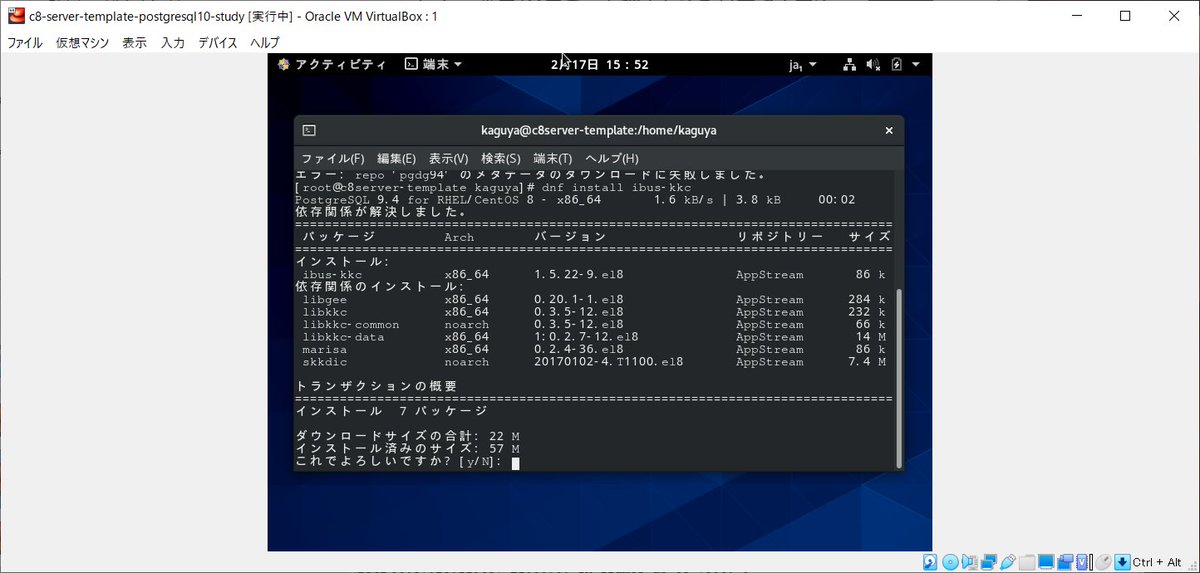1200x573 pixels.
Task: Click the ダウンロードサイズの合計: 22 M line
Action: pos(408,437)
